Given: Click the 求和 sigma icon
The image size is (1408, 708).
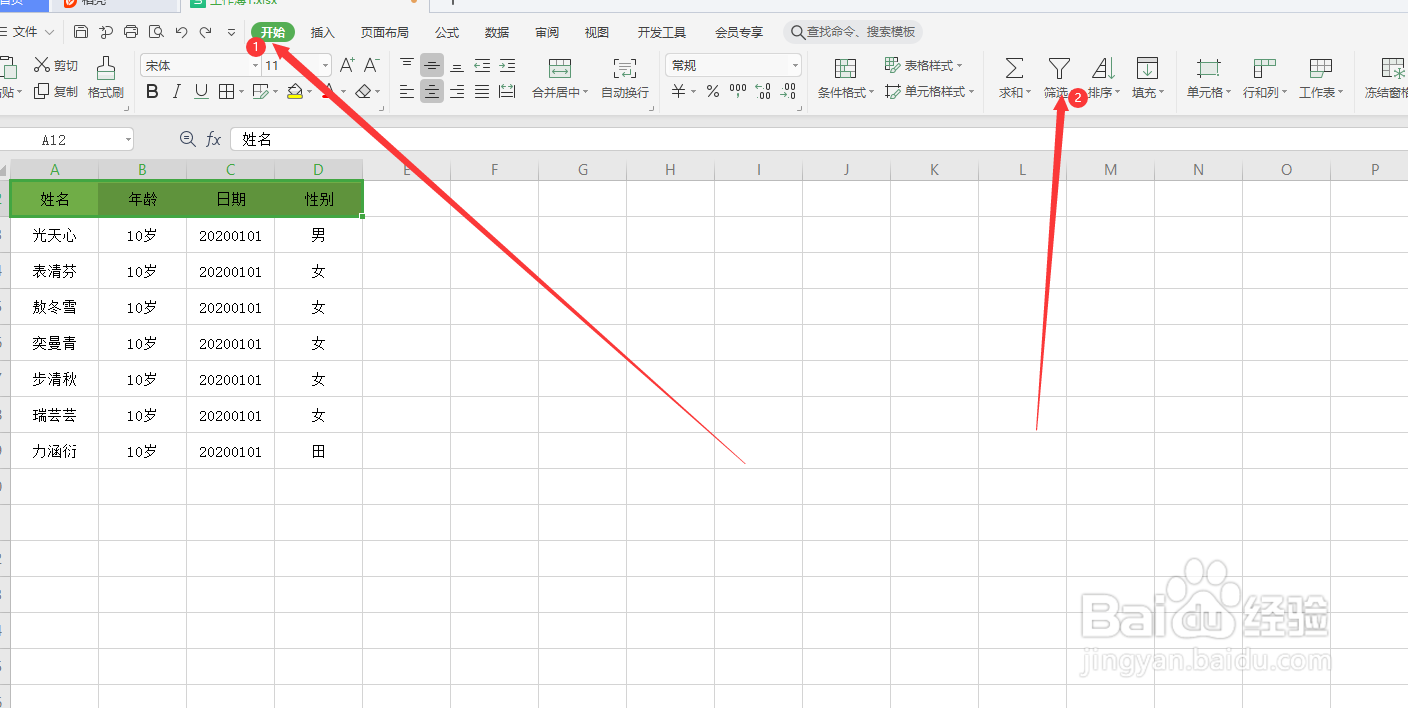Looking at the screenshot, I should tap(1014, 68).
